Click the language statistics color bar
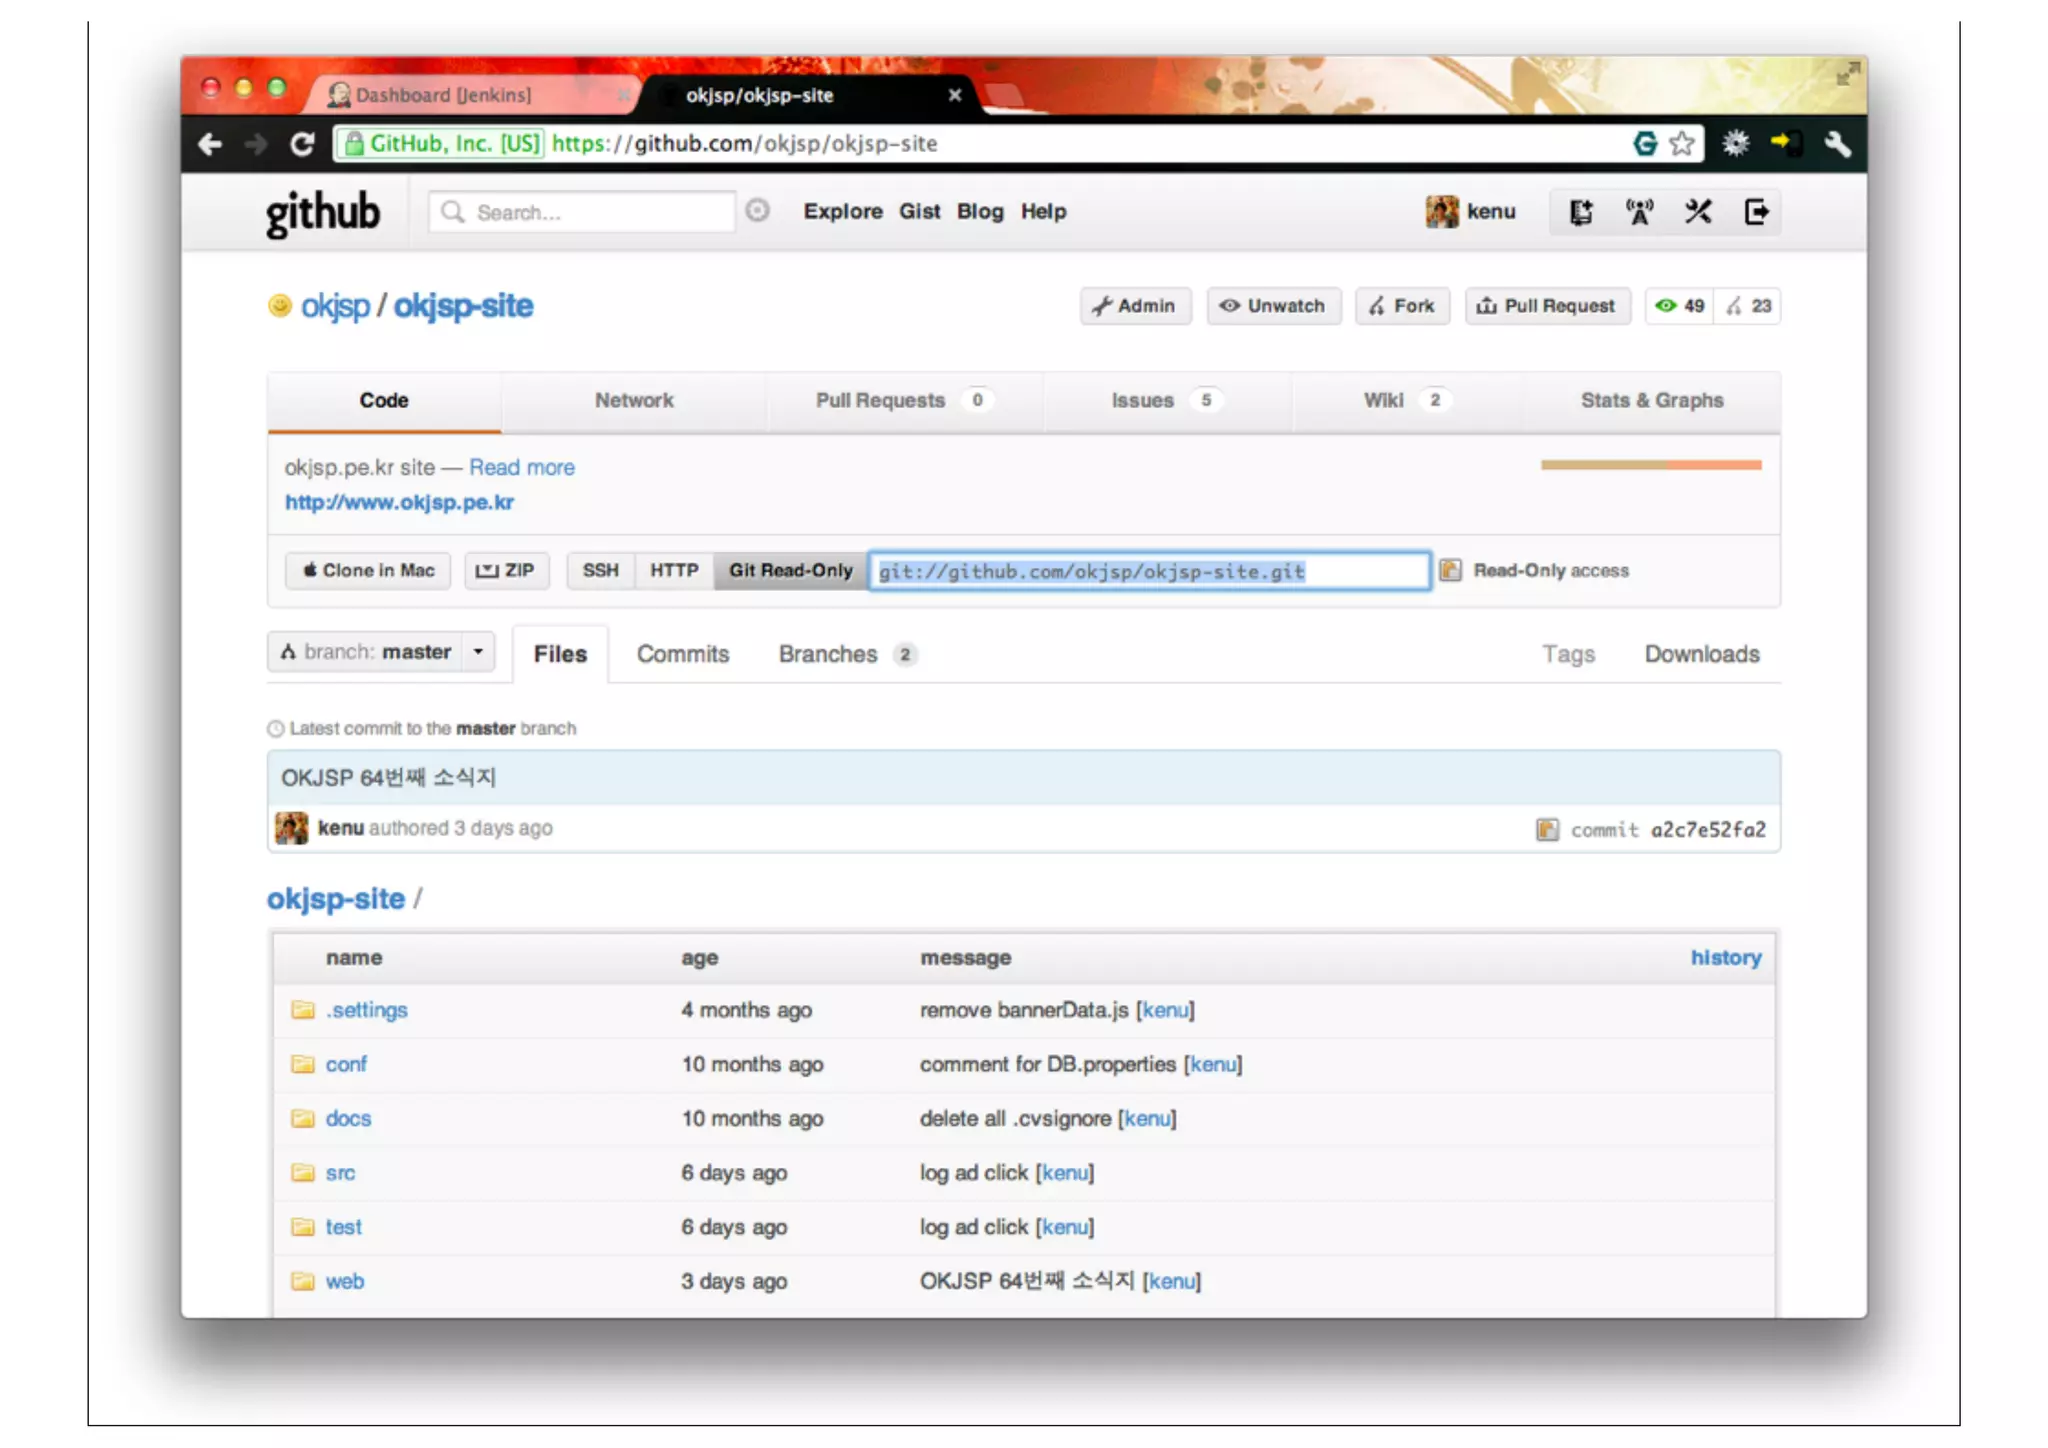 tap(1651, 465)
